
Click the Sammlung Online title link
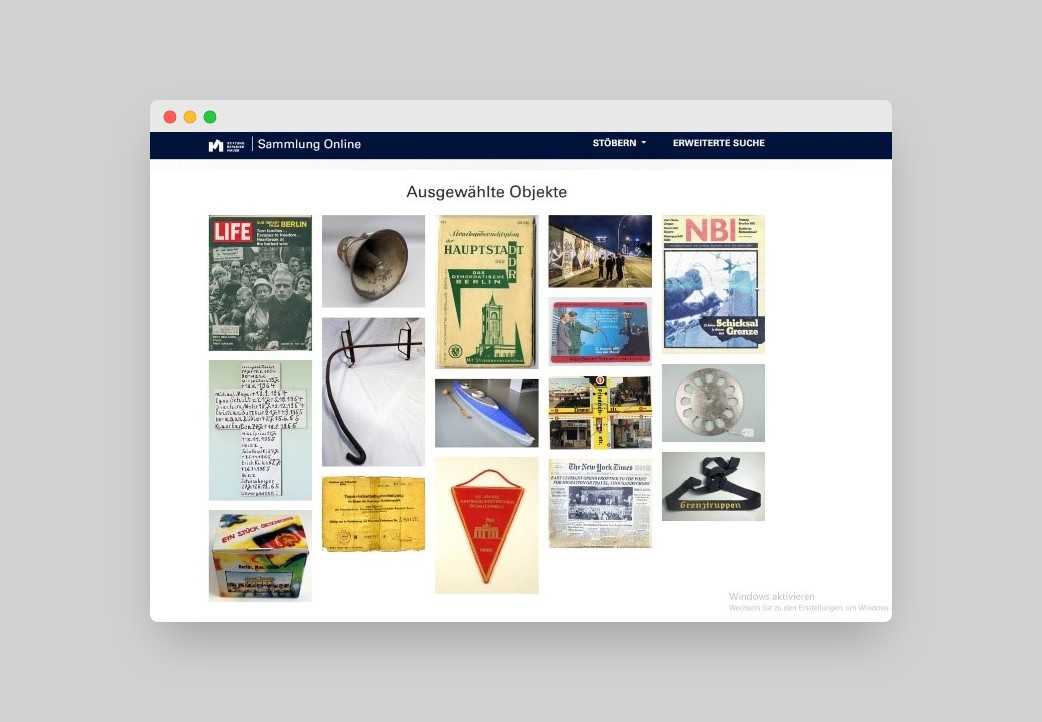(308, 144)
